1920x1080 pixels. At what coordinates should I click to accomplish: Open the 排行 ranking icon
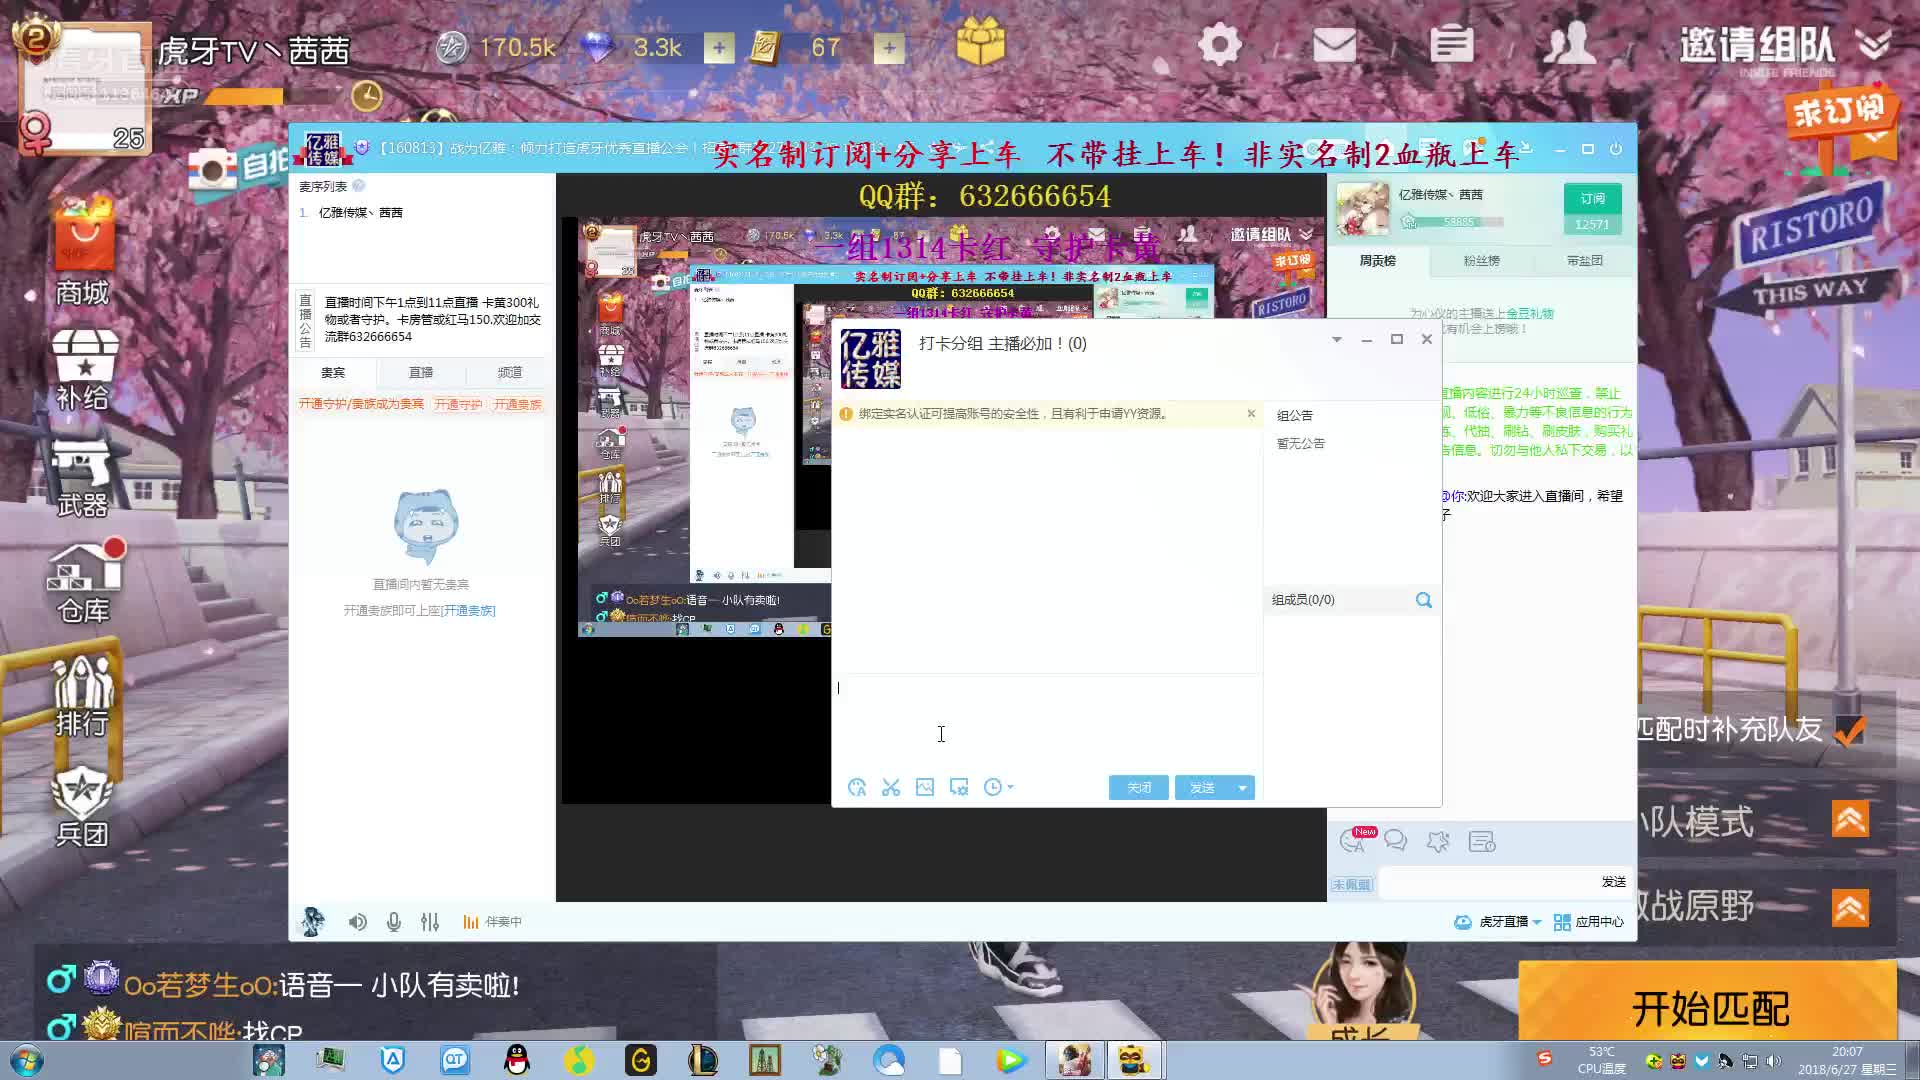coord(84,696)
